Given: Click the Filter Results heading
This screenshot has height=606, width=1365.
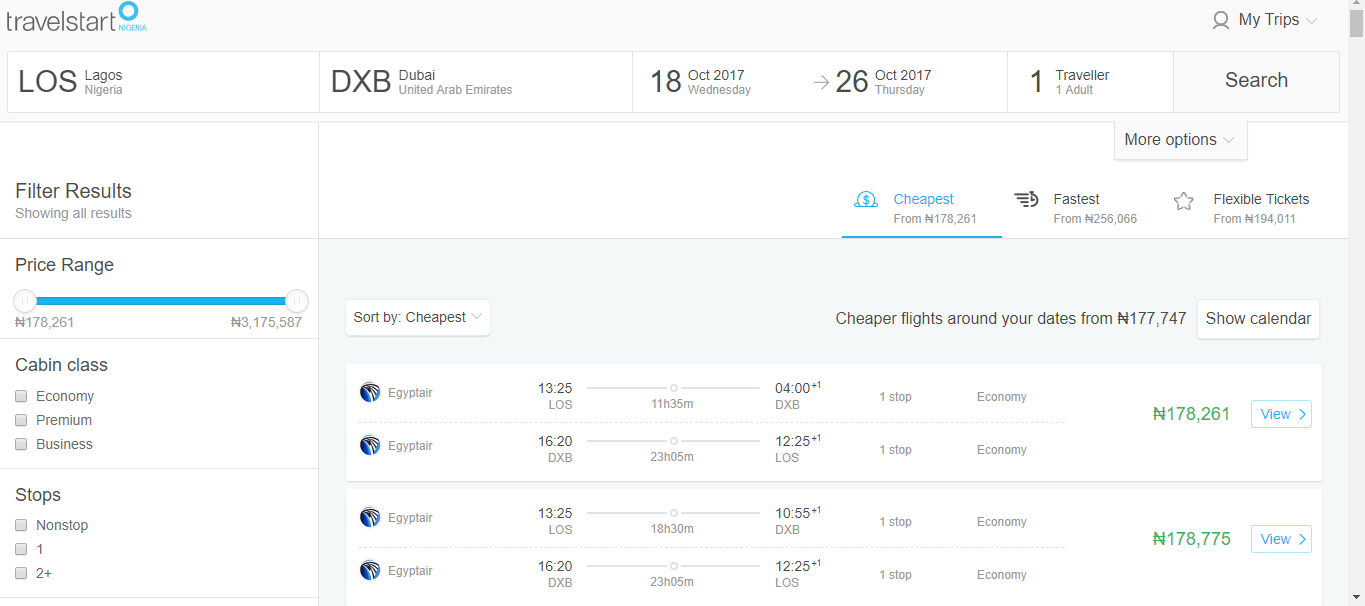Looking at the screenshot, I should click(73, 191).
